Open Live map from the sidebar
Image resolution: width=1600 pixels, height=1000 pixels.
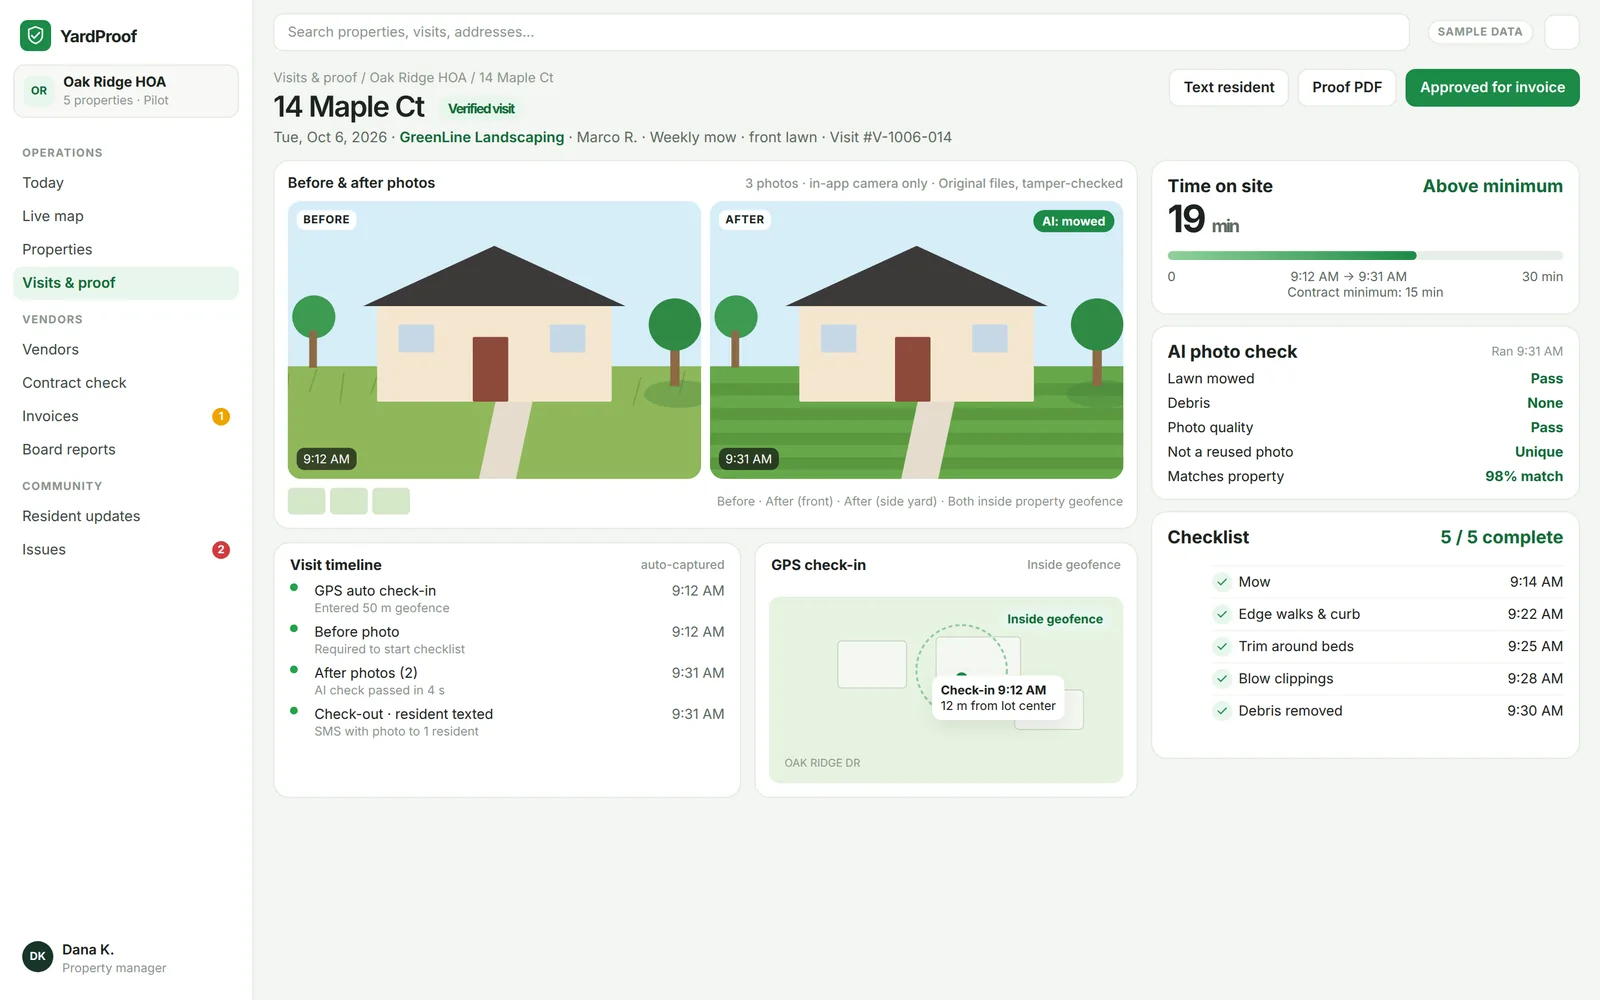click(126, 216)
